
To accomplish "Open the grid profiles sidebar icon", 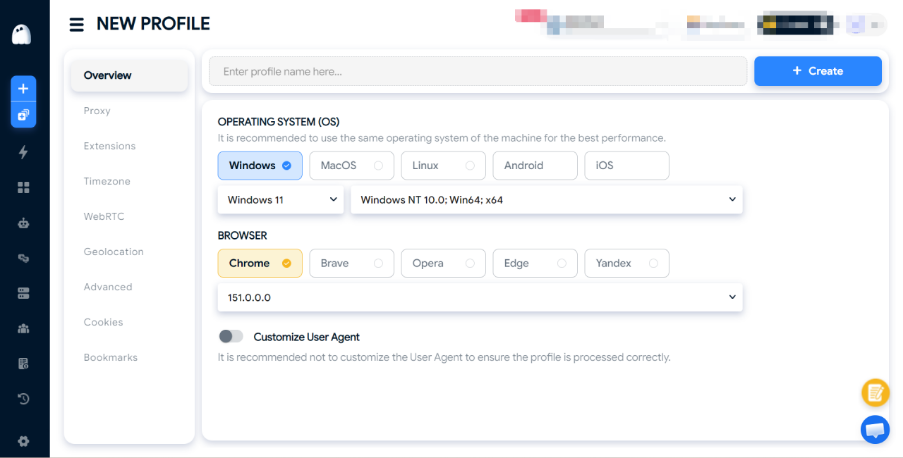I will point(23,187).
